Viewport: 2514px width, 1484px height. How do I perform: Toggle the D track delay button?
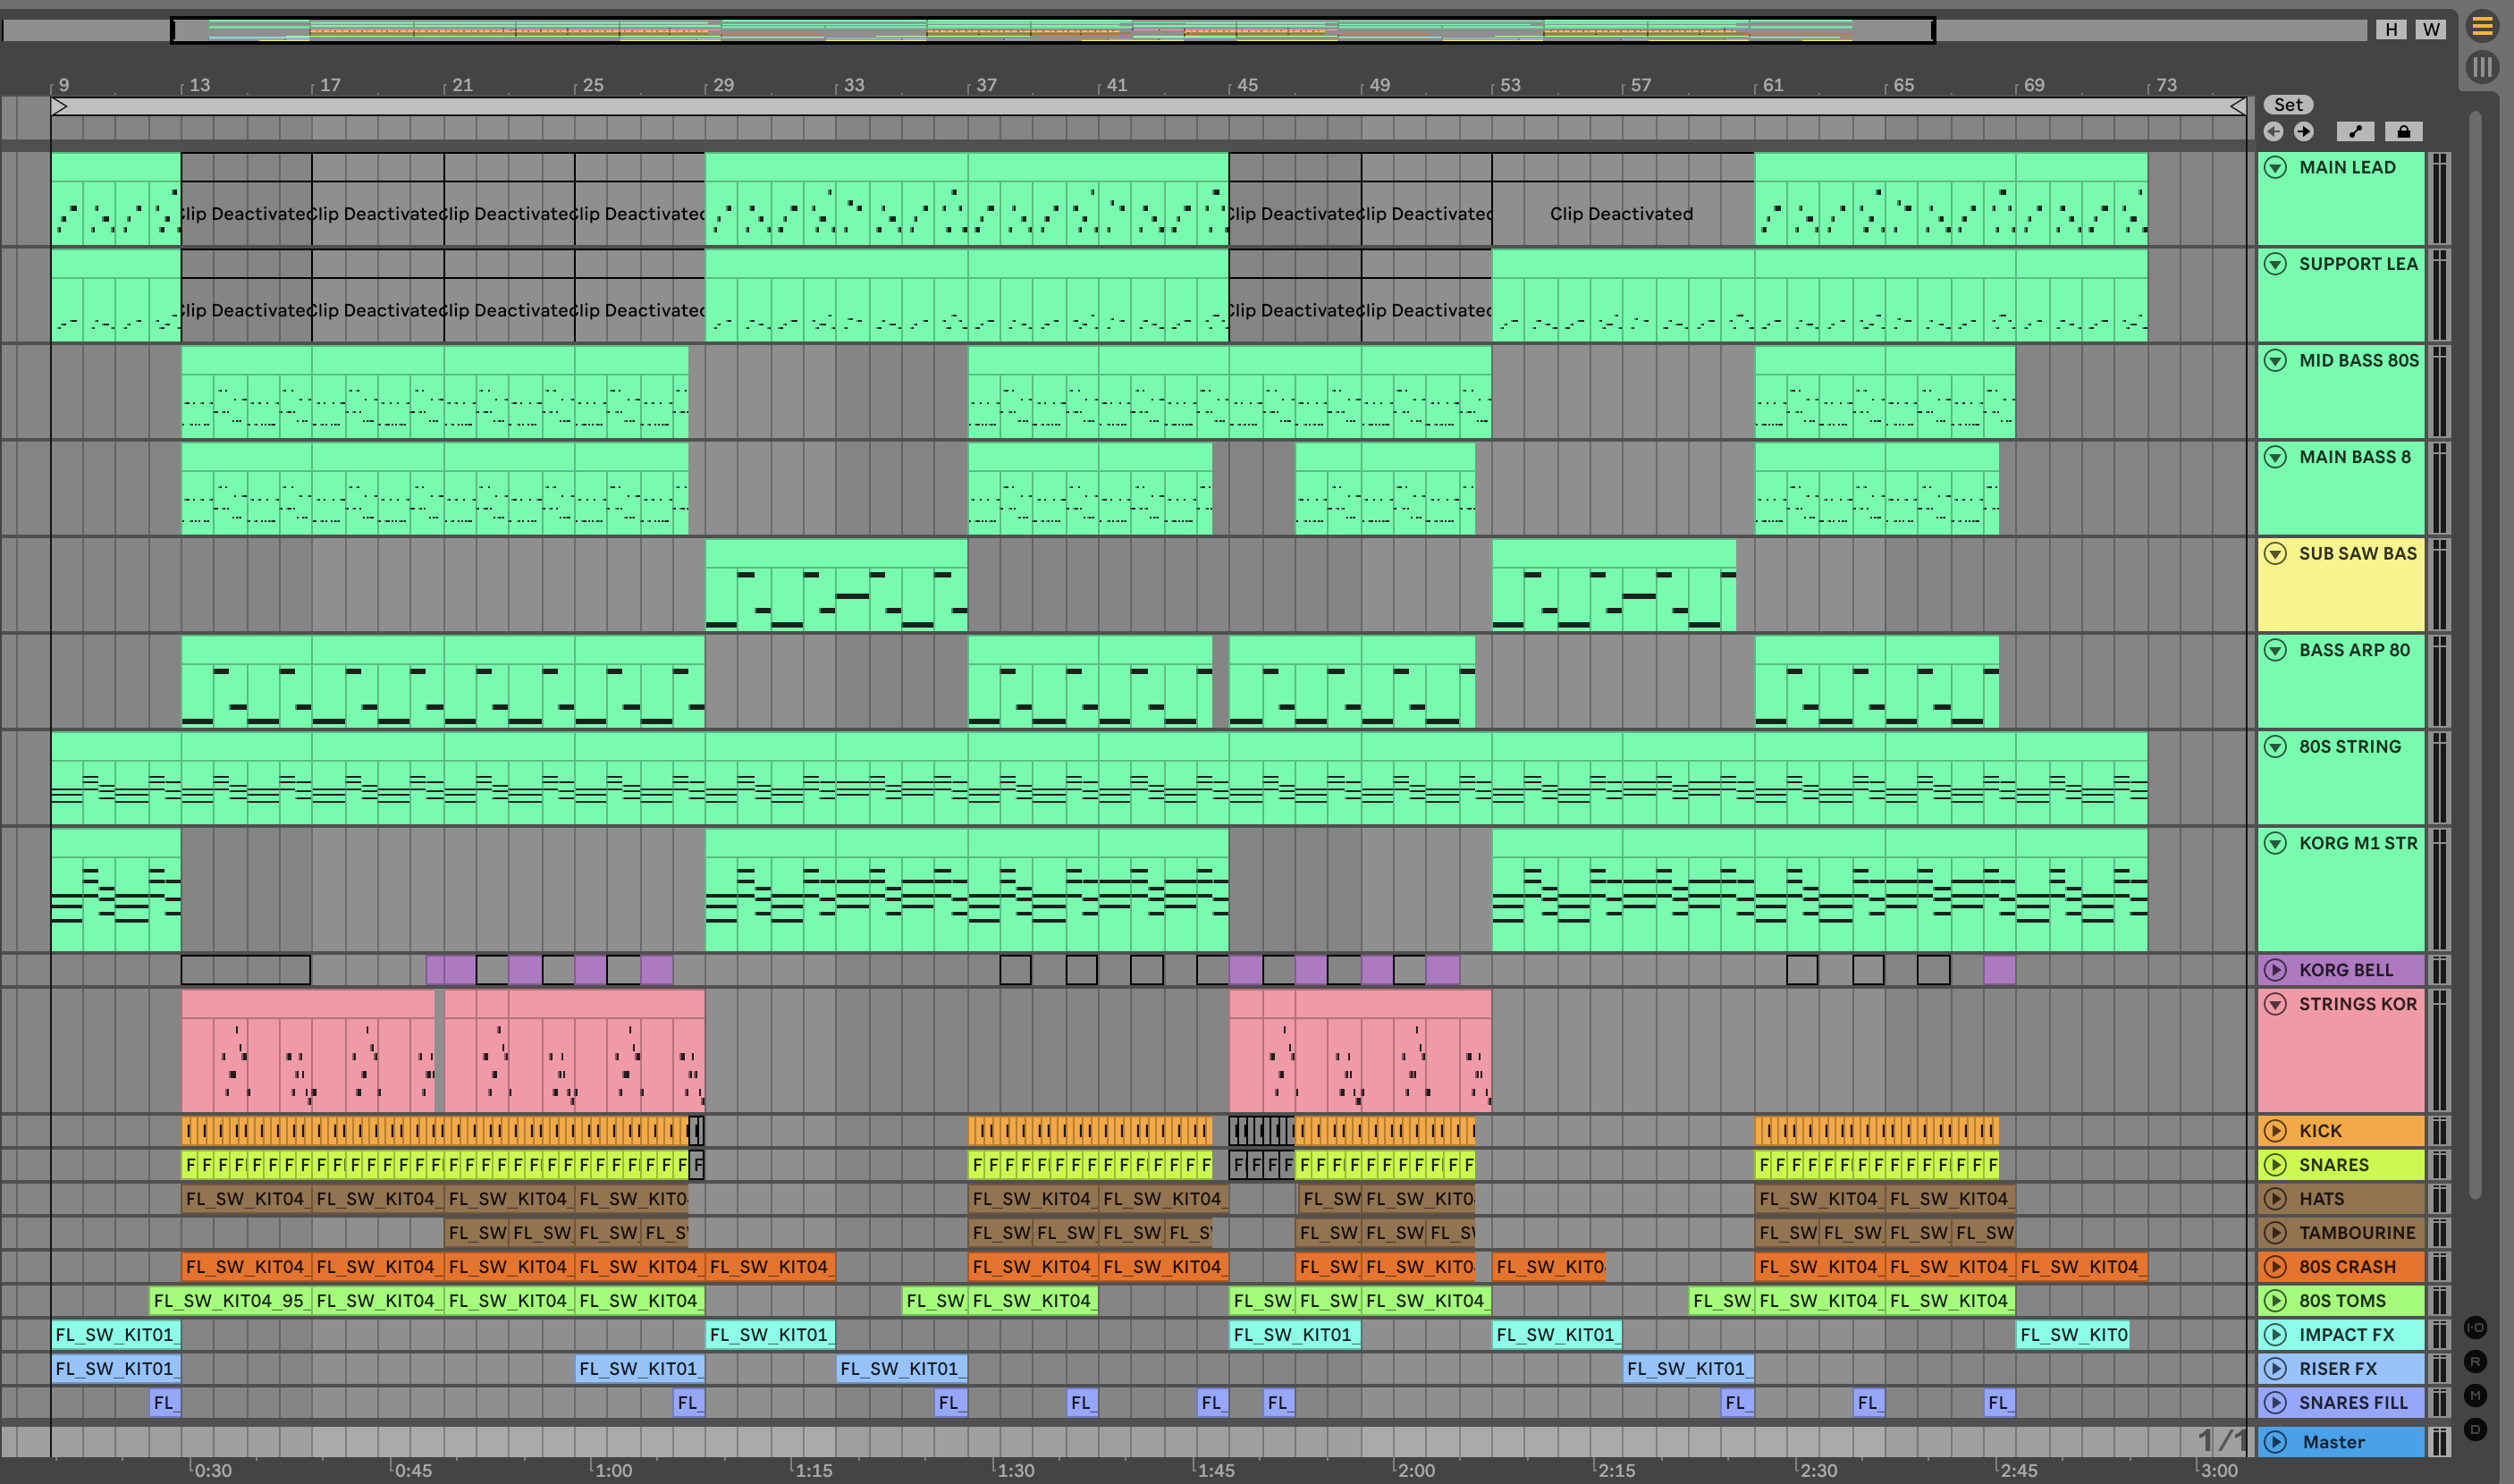(2475, 1429)
